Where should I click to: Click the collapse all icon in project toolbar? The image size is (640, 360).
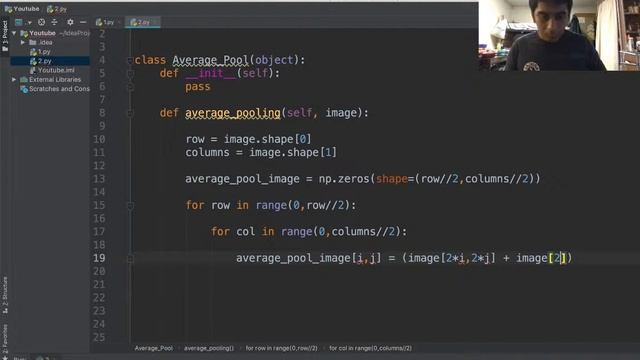[x=54, y=22]
